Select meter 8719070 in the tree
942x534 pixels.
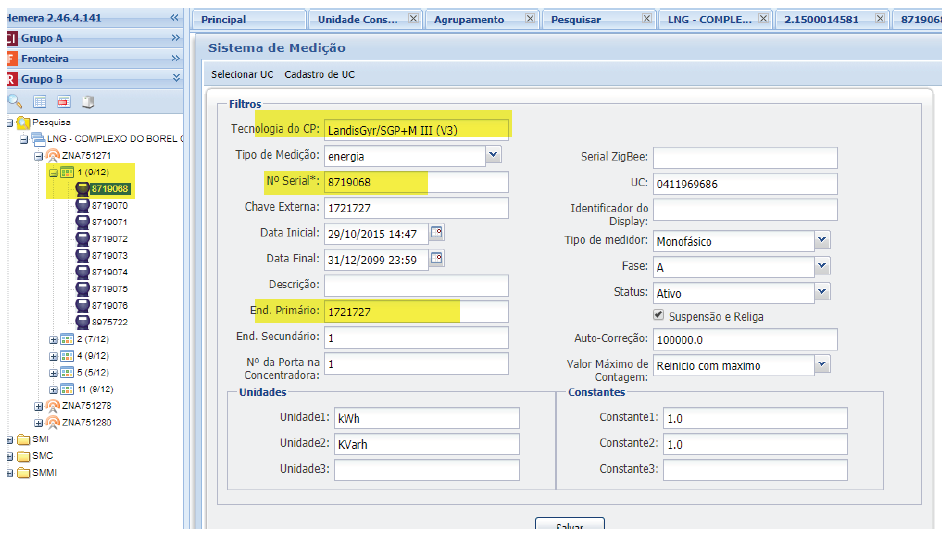coord(109,205)
